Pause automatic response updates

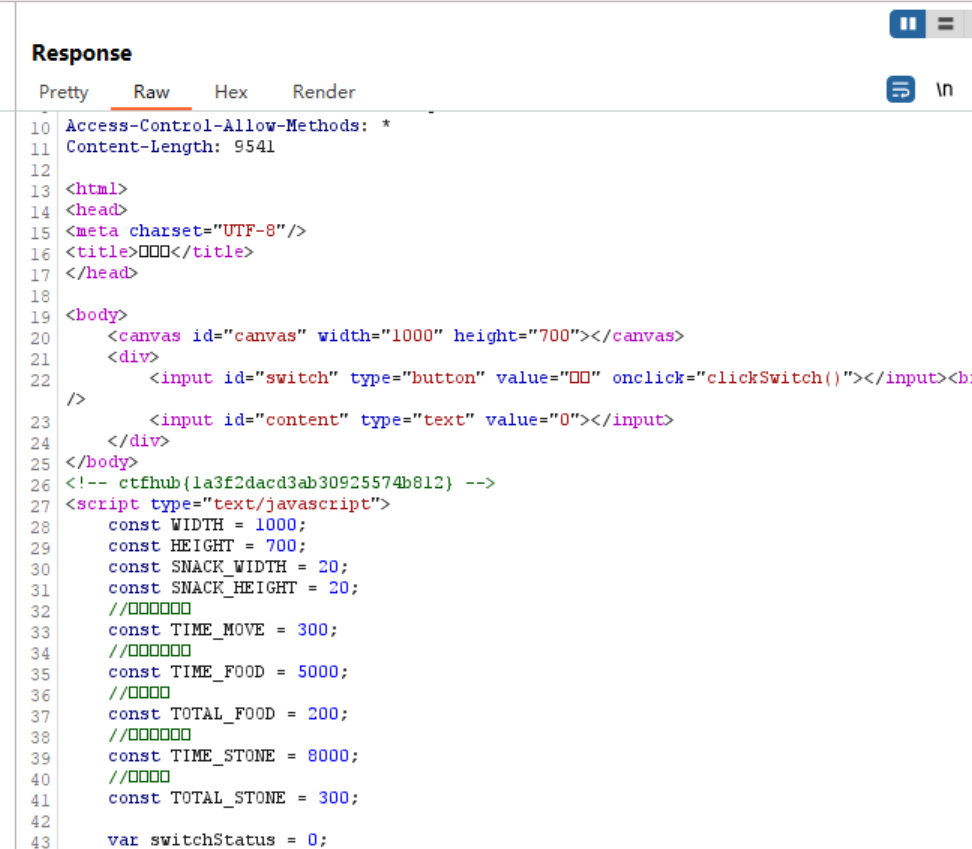point(907,23)
